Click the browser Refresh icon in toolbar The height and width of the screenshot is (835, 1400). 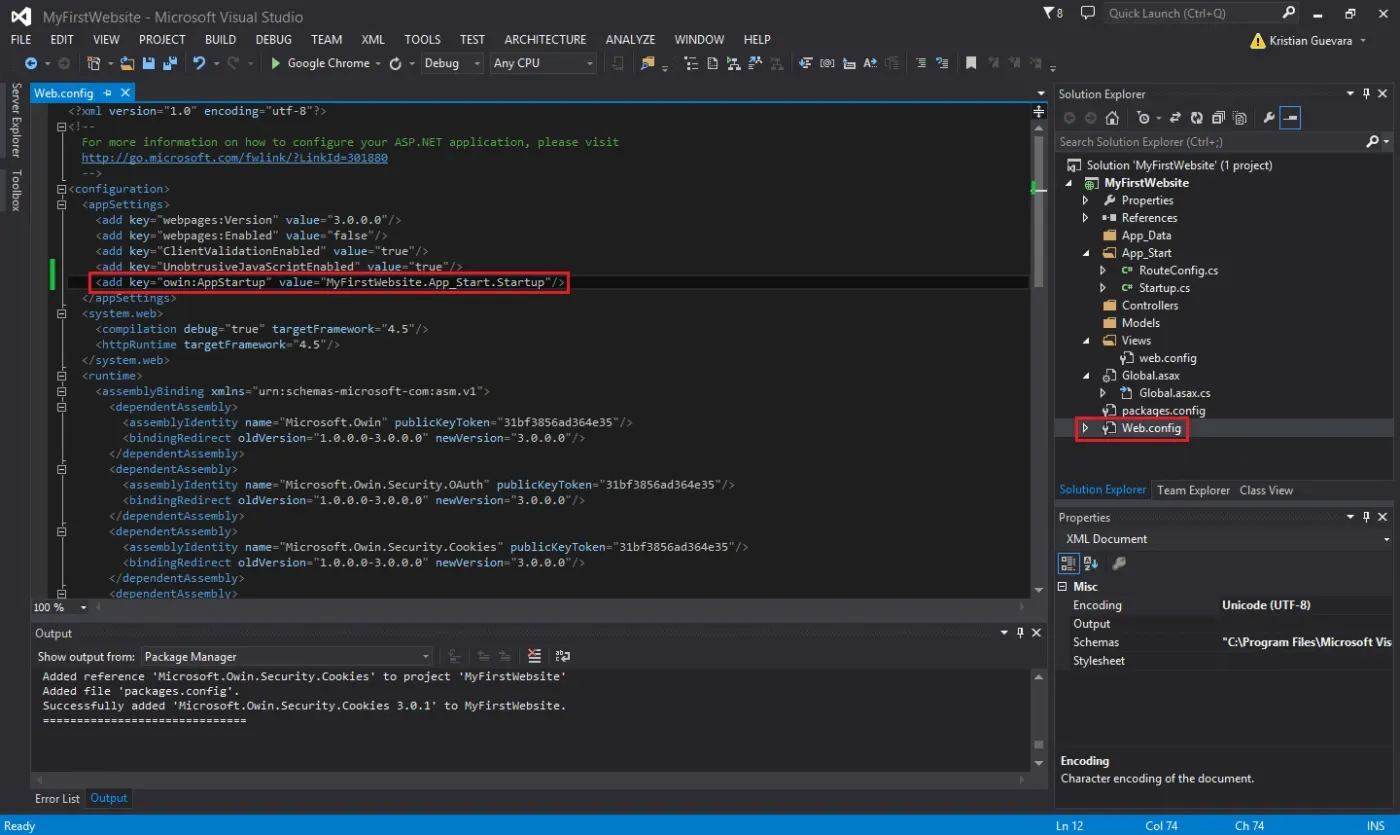(x=395, y=63)
